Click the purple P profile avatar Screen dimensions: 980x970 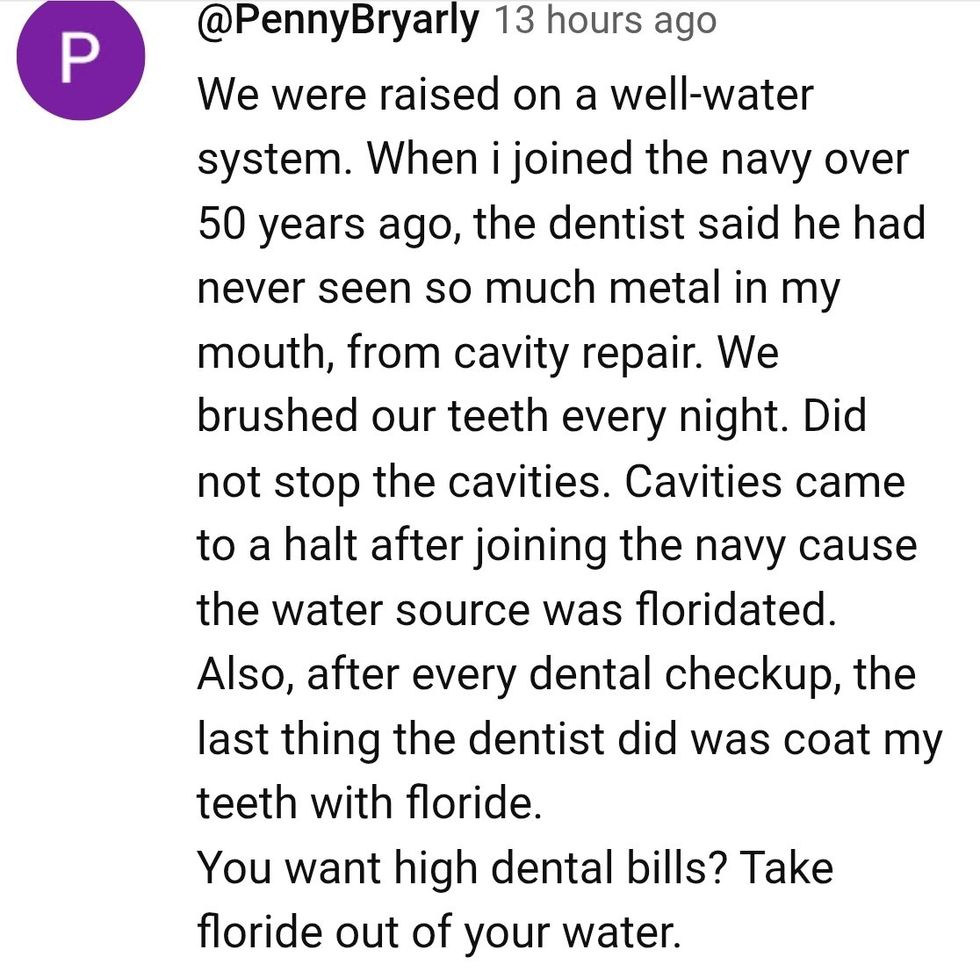point(82,58)
